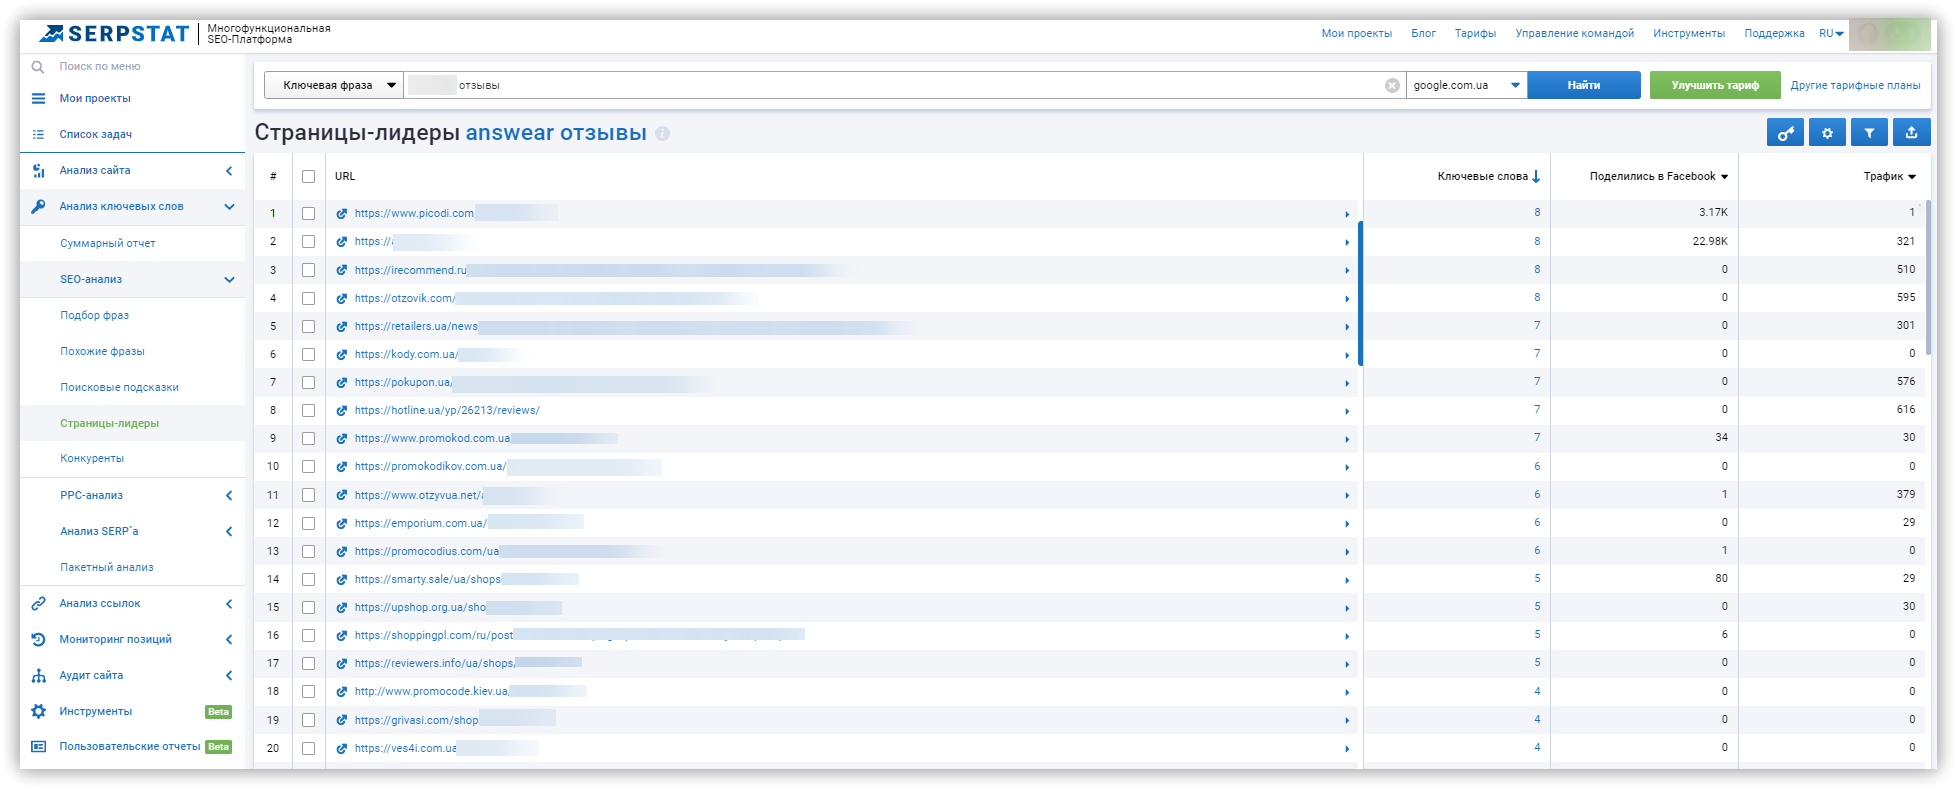Image resolution: width=1957 pixels, height=789 pixels.
Task: Click row arrow for retailers.ua entry
Action: 1347,327
